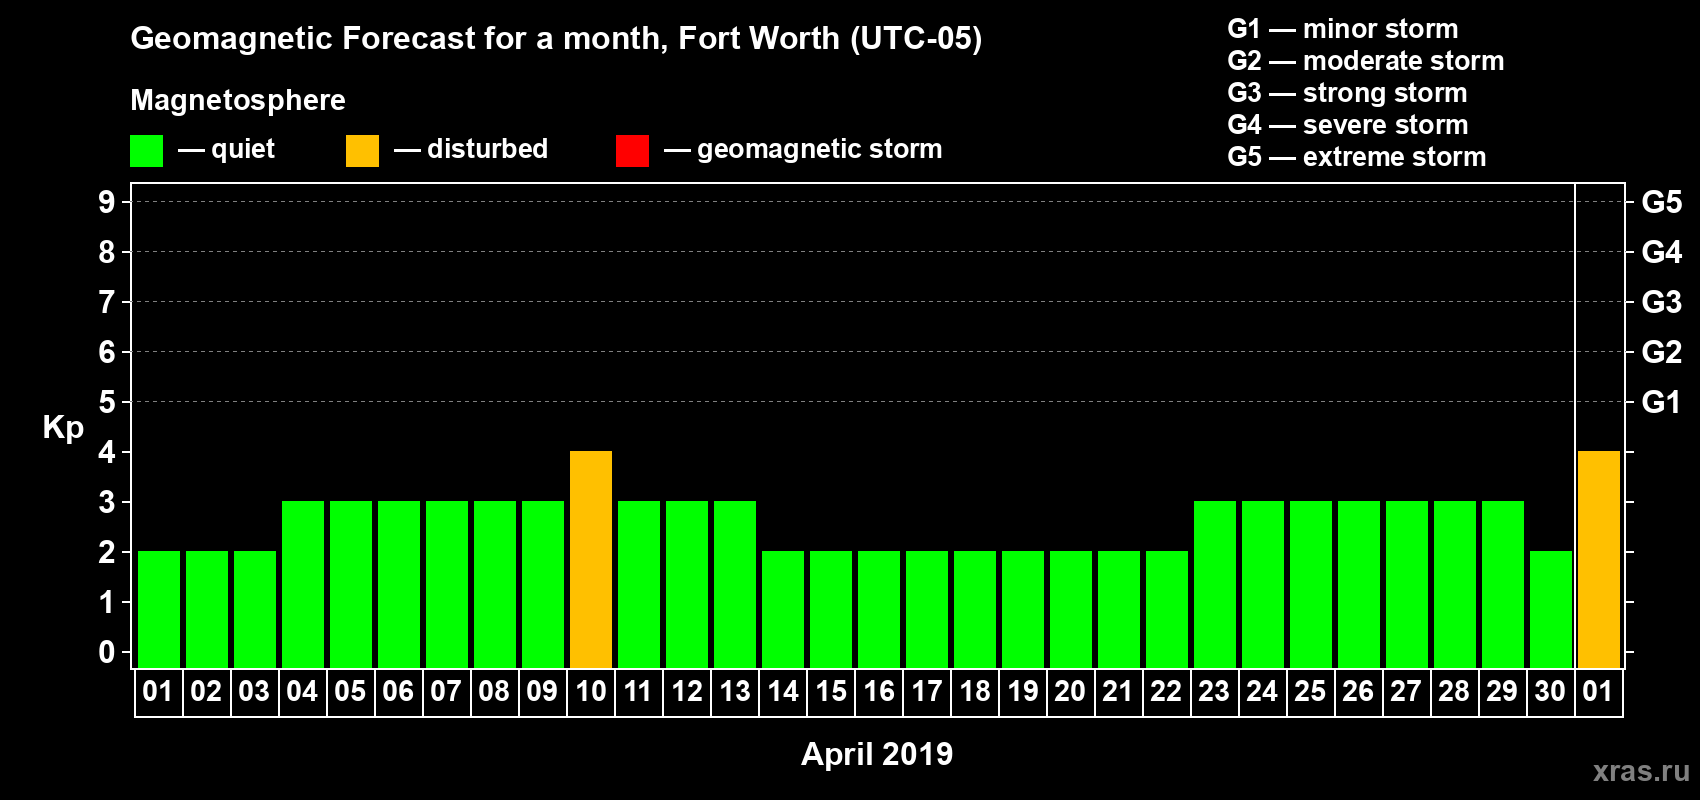1700x800 pixels.
Task: Select the orange bar for April 10
Action: pos(591,559)
